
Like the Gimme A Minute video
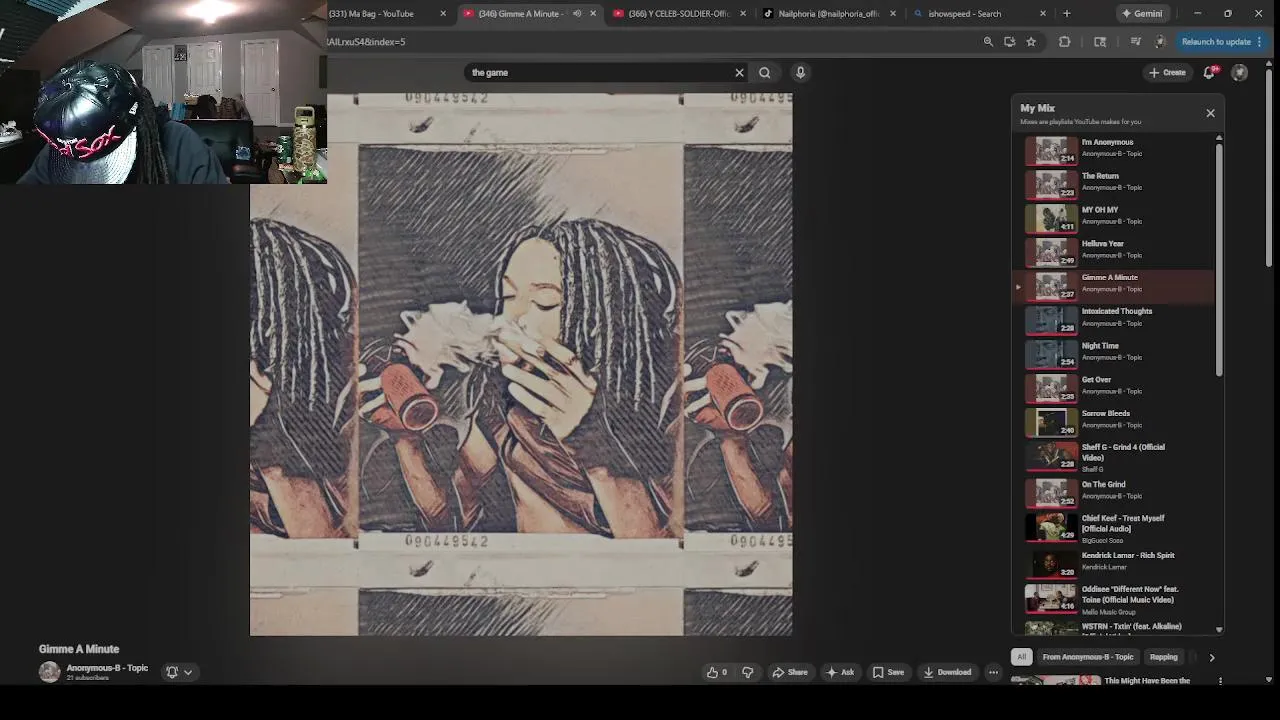coord(717,672)
